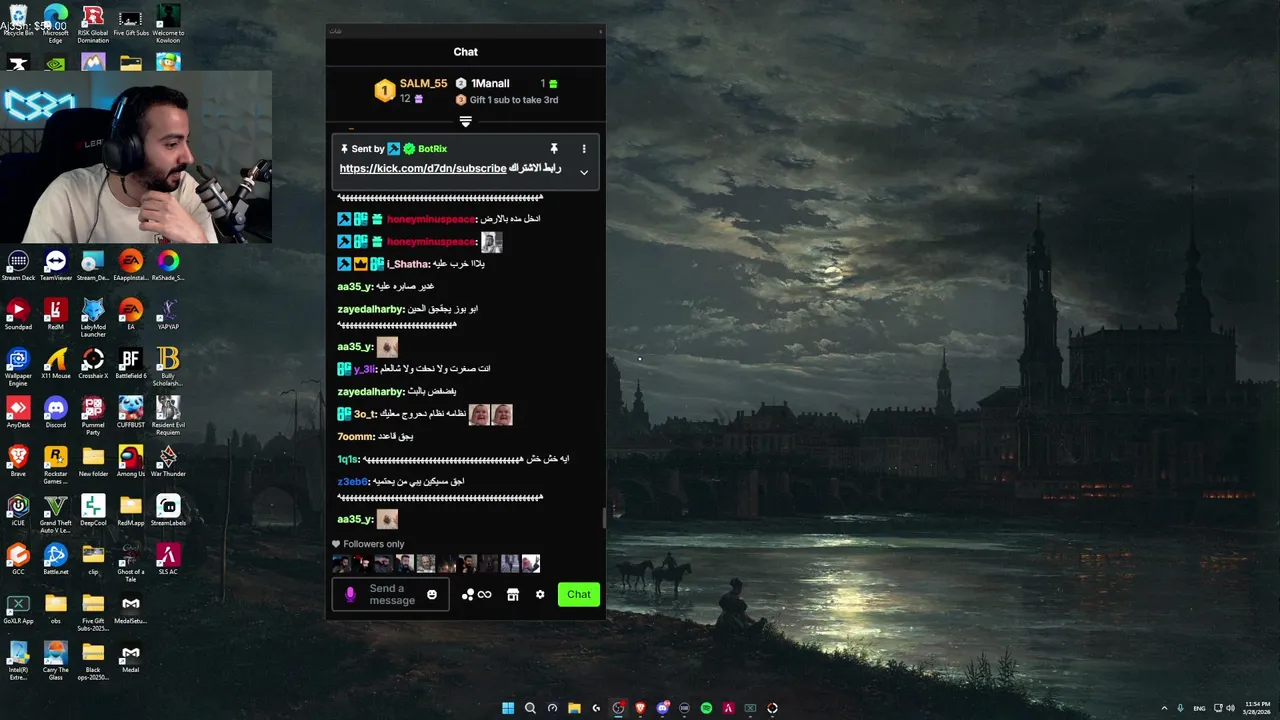Open Welcome to Kowloon shortcut
The height and width of the screenshot is (720, 1280).
click(x=168, y=25)
